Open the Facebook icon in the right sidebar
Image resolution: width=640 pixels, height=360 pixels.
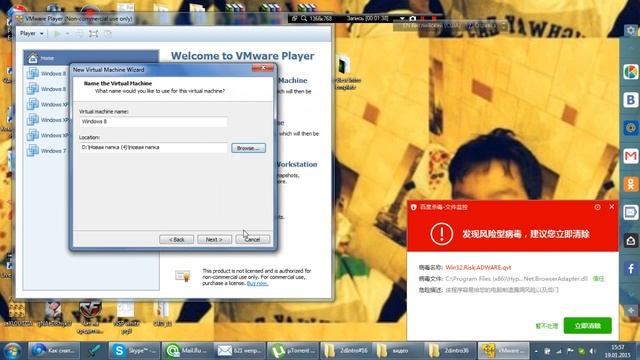(x=631, y=269)
